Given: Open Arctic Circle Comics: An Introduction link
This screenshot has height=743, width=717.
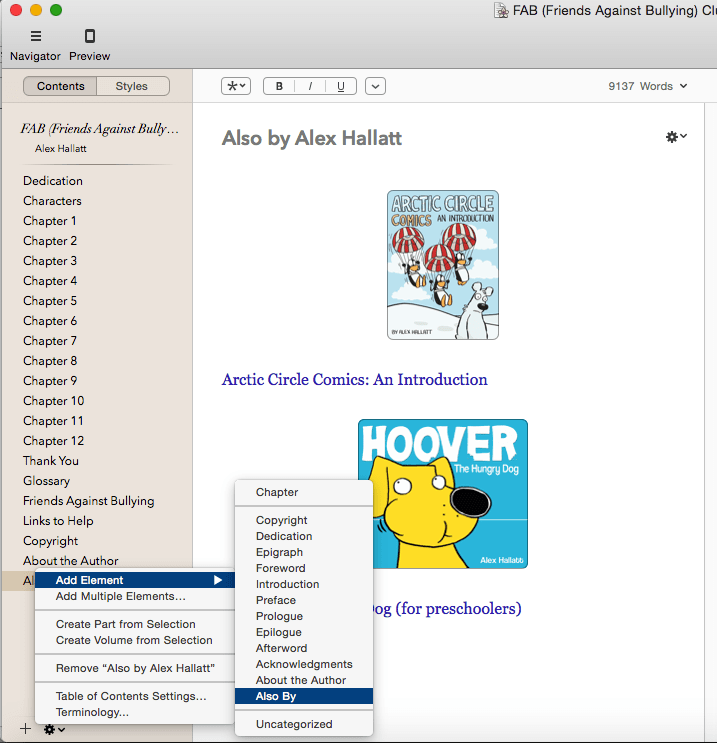Looking at the screenshot, I should coord(355,380).
